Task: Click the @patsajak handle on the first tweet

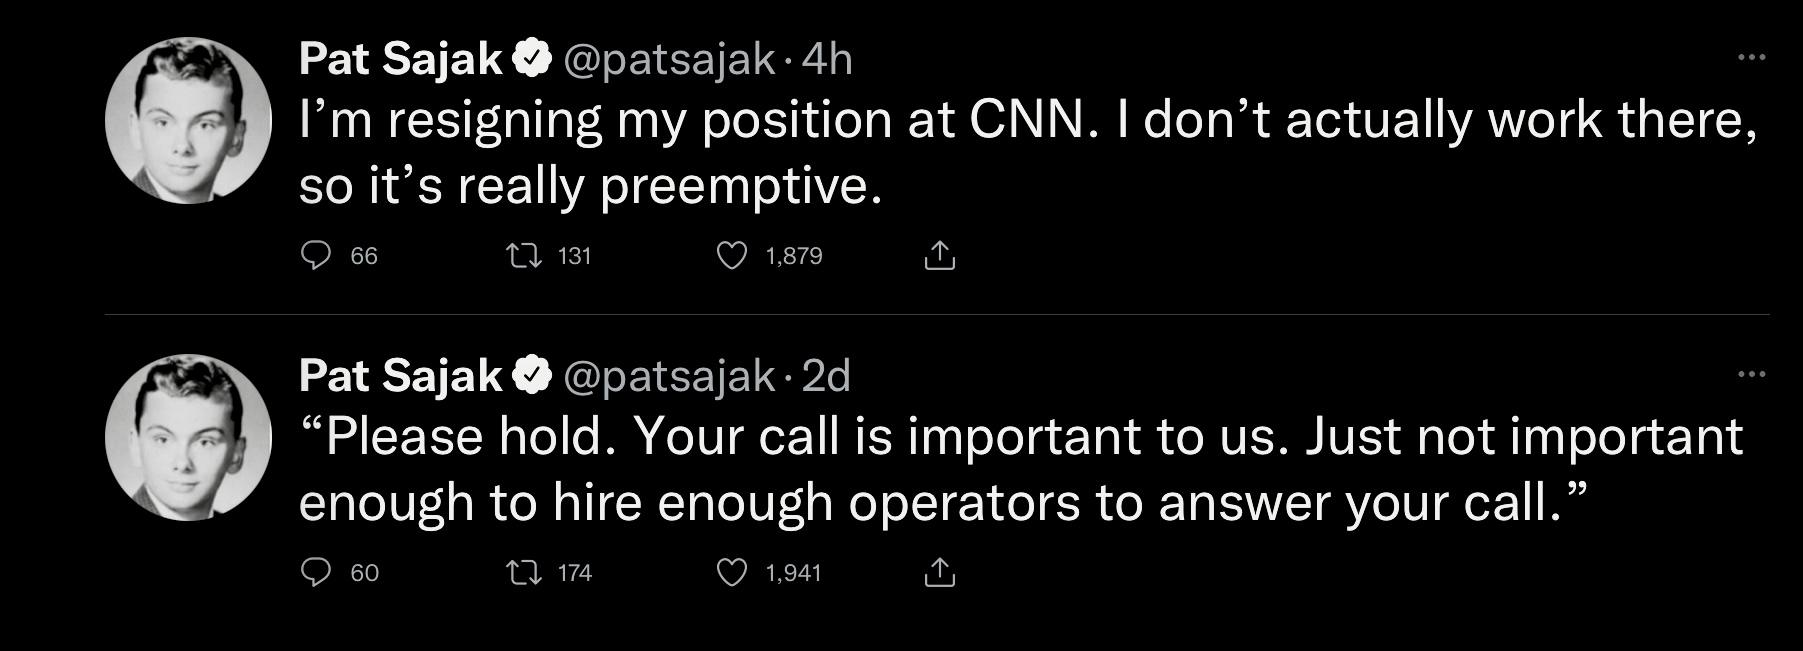Action: tap(669, 60)
